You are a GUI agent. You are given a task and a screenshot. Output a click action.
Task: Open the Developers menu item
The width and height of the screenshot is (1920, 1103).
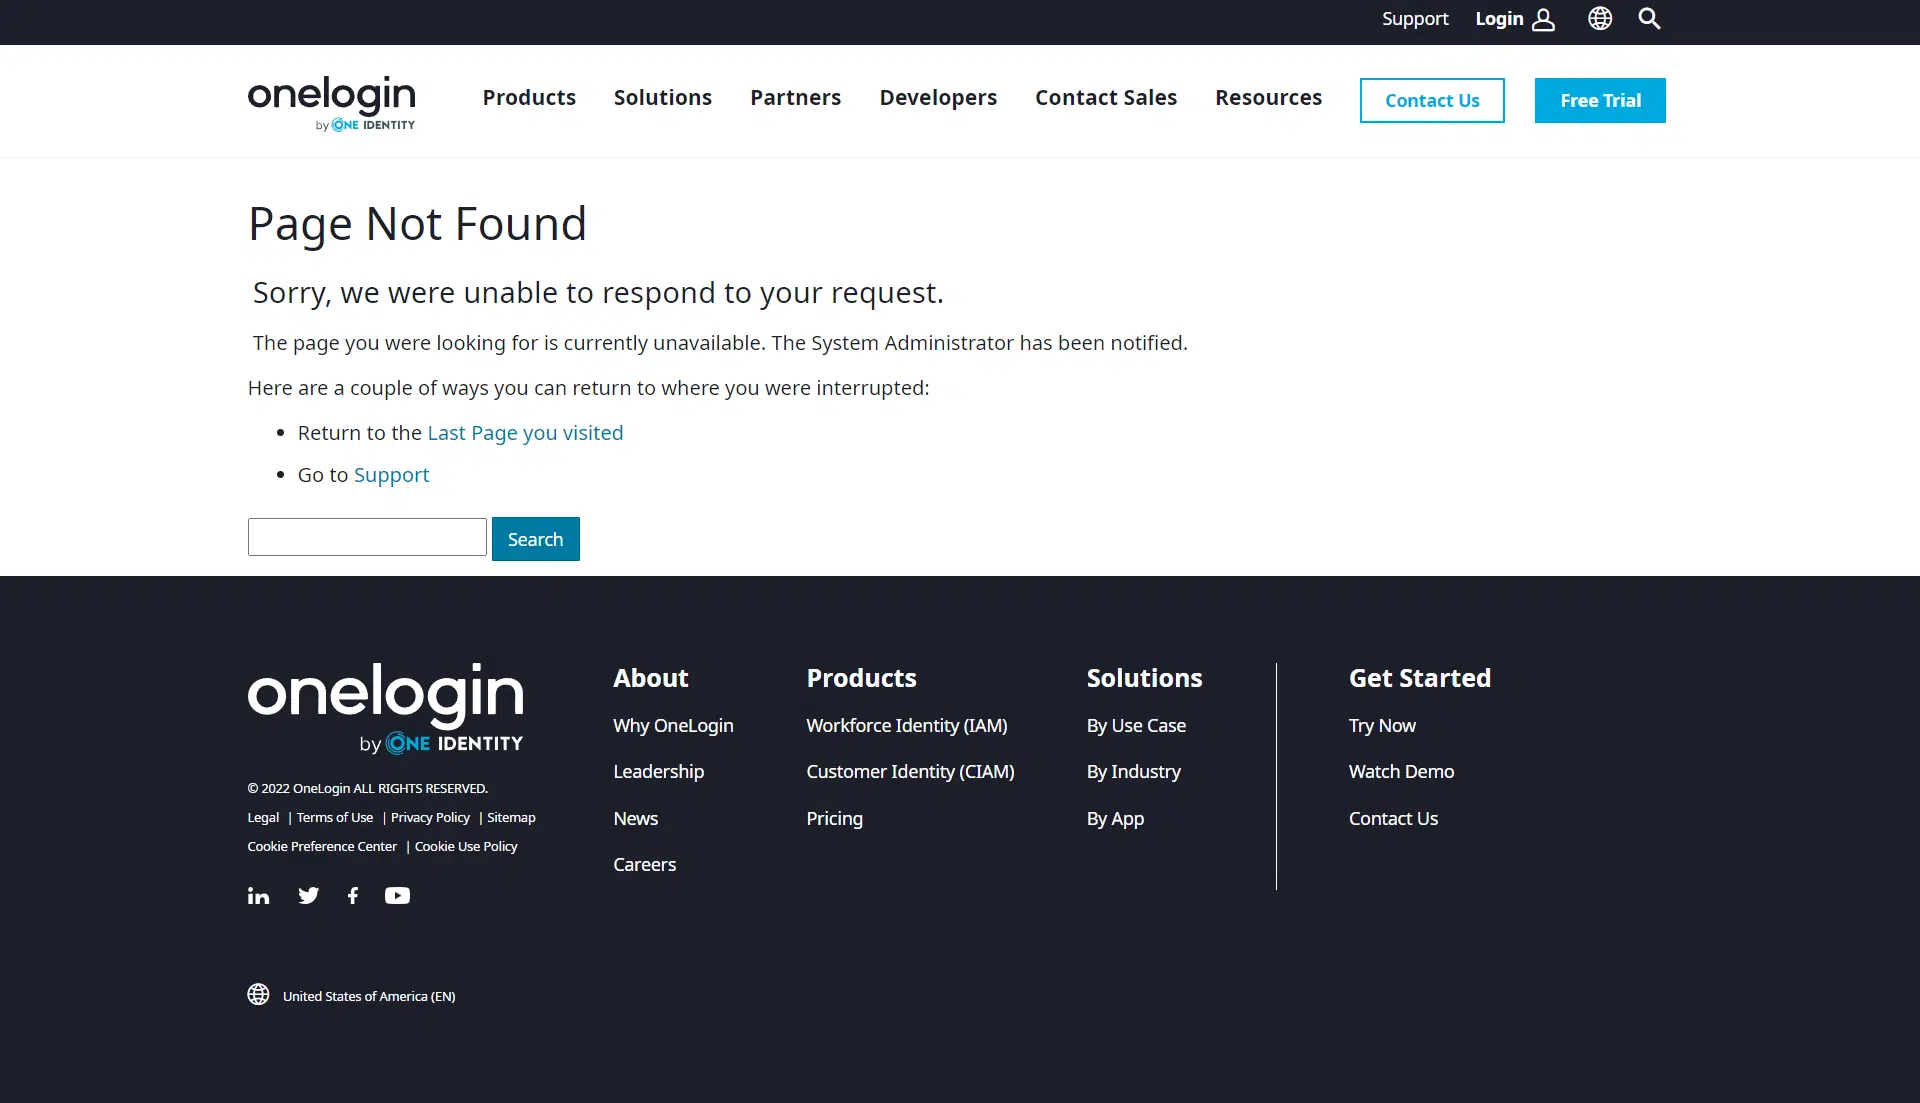coord(937,98)
